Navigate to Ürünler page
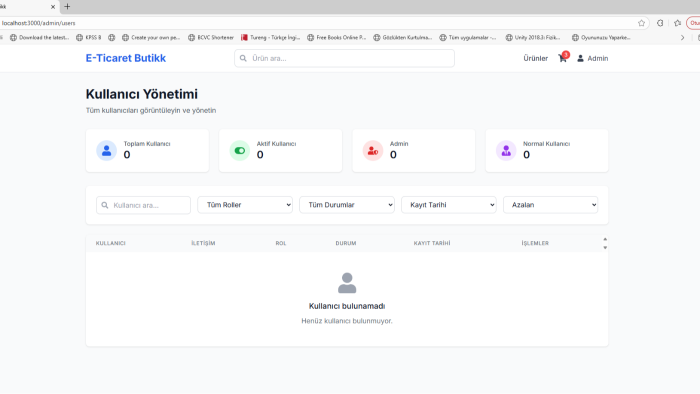The width and height of the screenshot is (700, 394). tap(535, 58)
